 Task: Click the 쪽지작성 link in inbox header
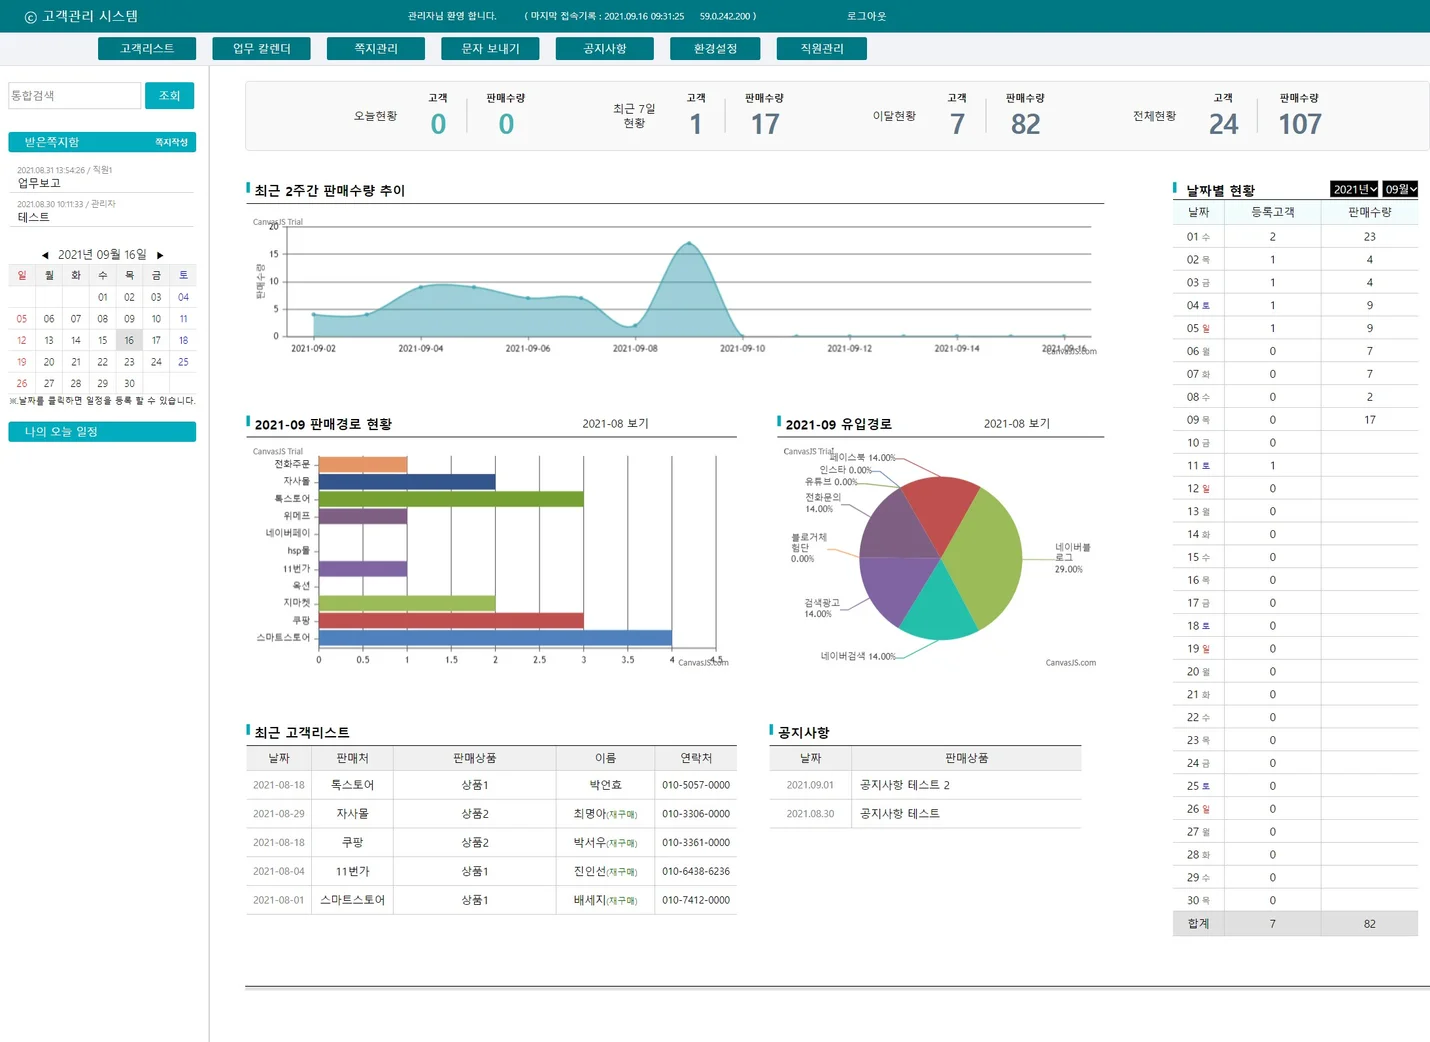click(x=172, y=143)
